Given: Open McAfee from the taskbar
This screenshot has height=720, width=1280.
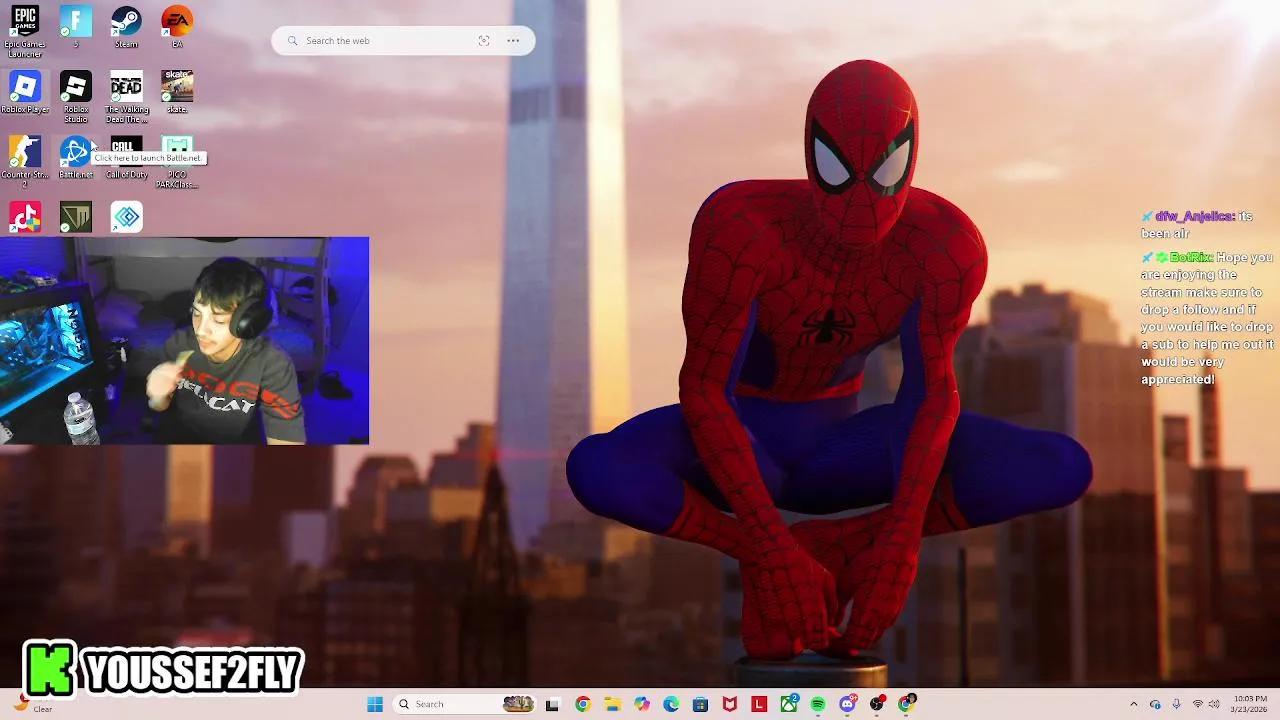Looking at the screenshot, I should click(x=730, y=704).
